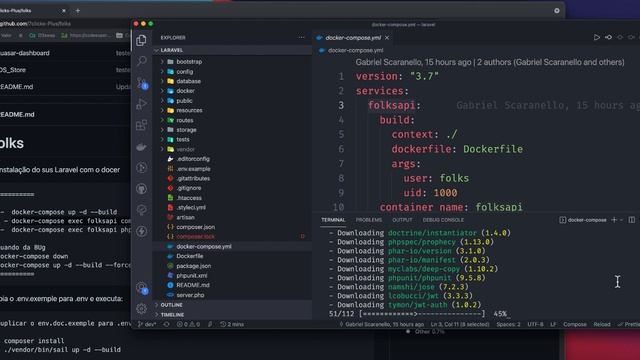
Task: Open the Run and Debug view
Action: [142, 104]
